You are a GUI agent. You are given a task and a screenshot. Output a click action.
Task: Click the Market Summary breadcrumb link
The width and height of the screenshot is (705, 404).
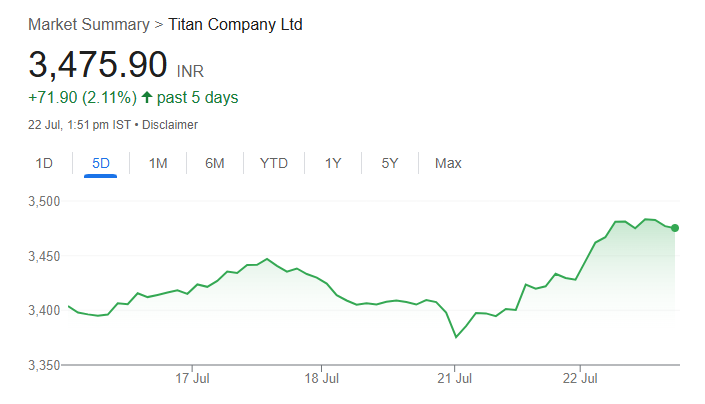click(x=85, y=24)
